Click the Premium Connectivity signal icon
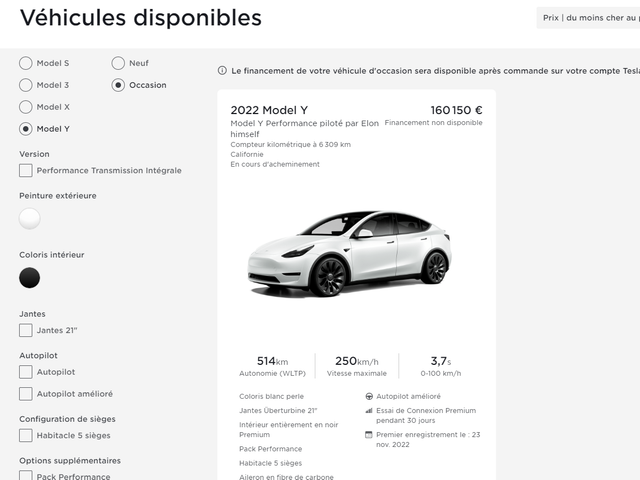The height and width of the screenshot is (480, 640). tap(369, 411)
